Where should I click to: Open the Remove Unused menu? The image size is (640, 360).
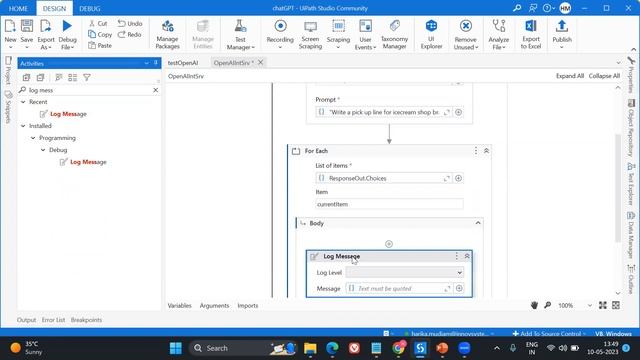(x=466, y=34)
